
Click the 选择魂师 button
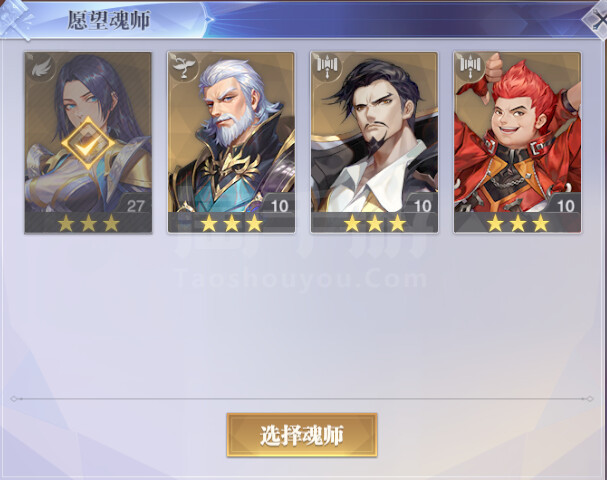tap(302, 435)
